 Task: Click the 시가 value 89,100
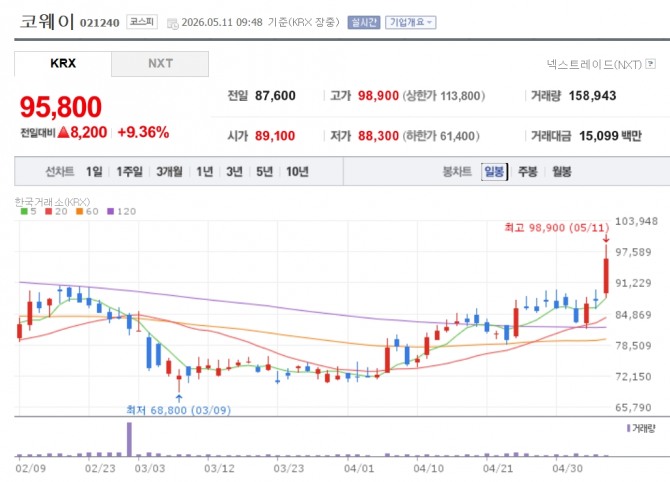click(275, 136)
